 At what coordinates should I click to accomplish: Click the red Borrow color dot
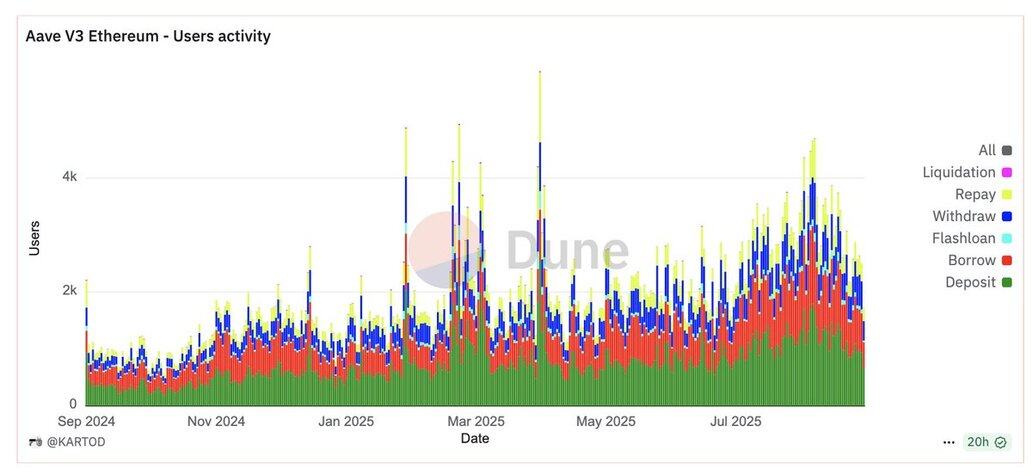[1007, 261]
